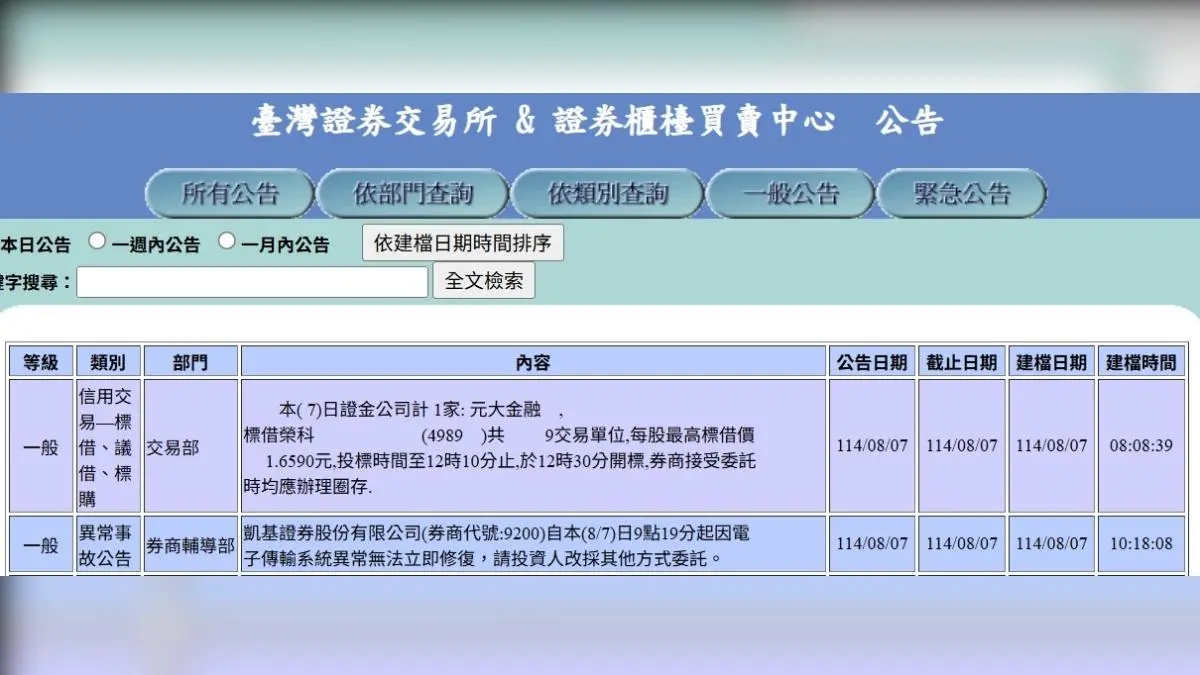Open the 一般公告 listing

coord(790,193)
